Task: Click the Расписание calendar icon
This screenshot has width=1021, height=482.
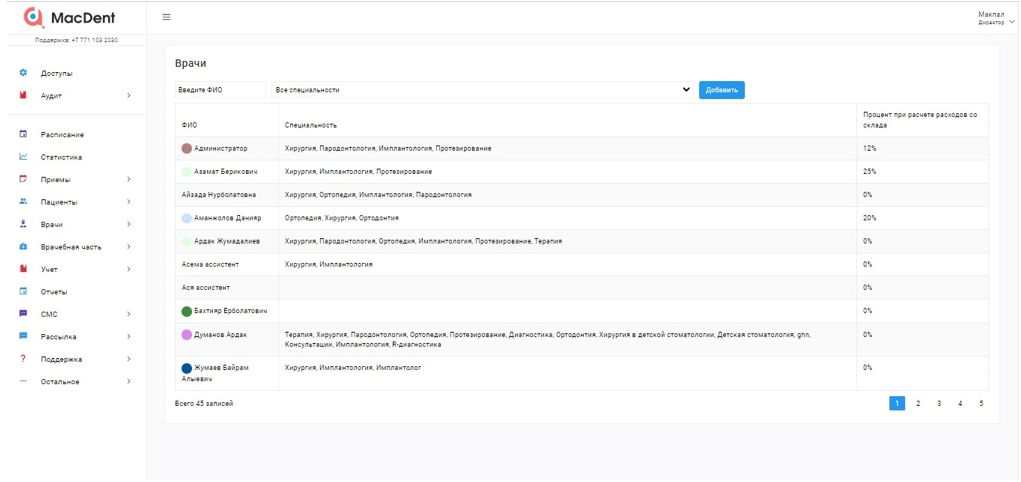Action: (23, 134)
